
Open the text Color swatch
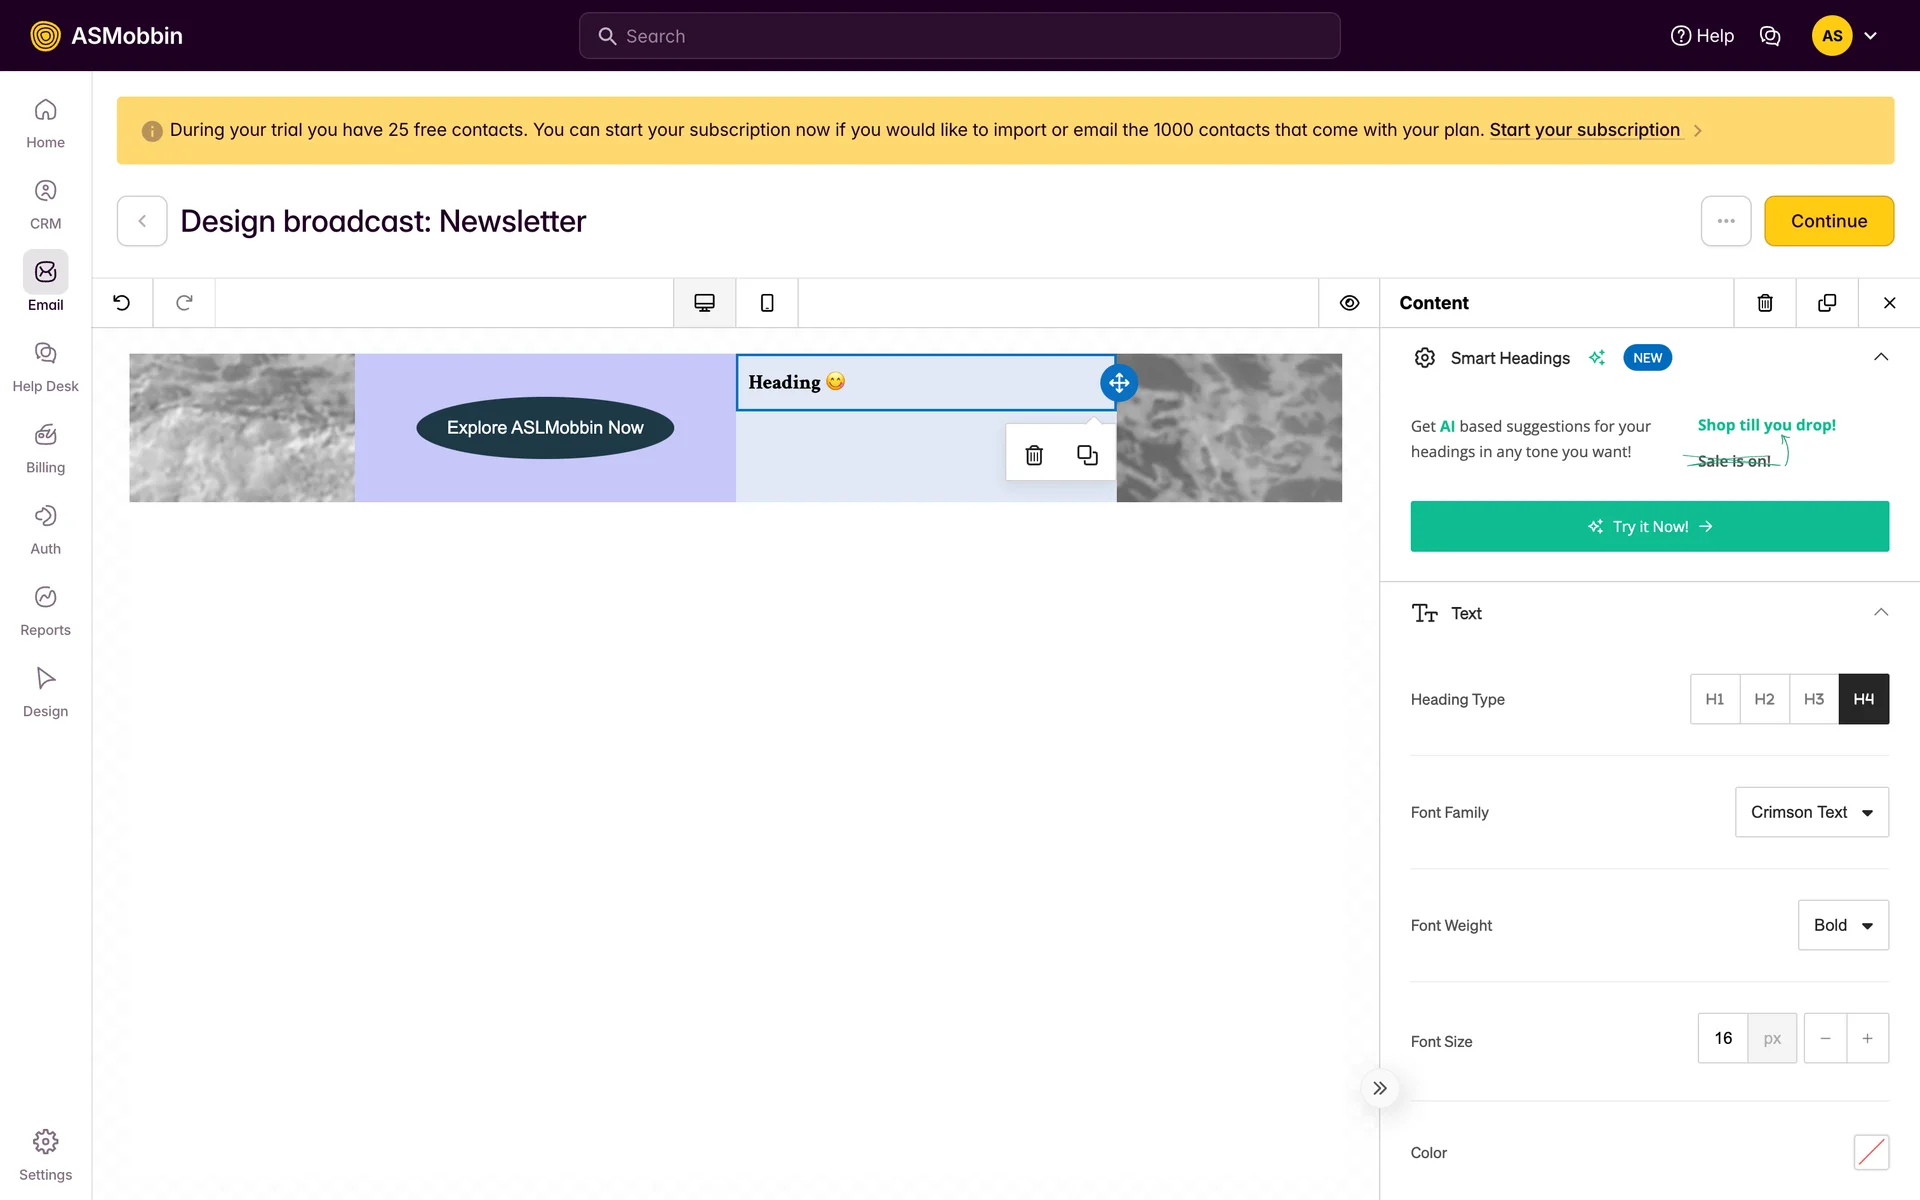(1871, 1152)
